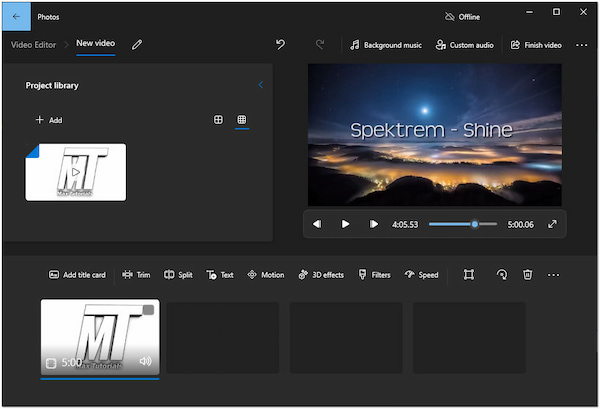Open storyboard more options menu

tap(553, 275)
